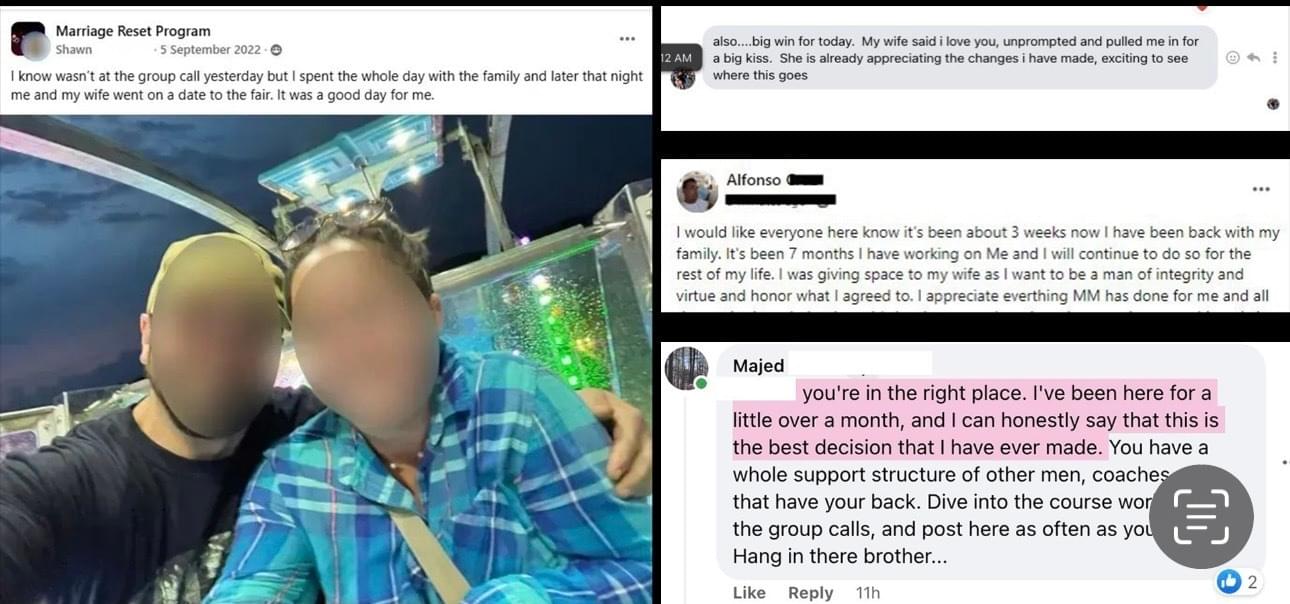Open the Ferris wheel couple photo
The image size is (1290, 604).
pyautogui.click(x=326, y=359)
